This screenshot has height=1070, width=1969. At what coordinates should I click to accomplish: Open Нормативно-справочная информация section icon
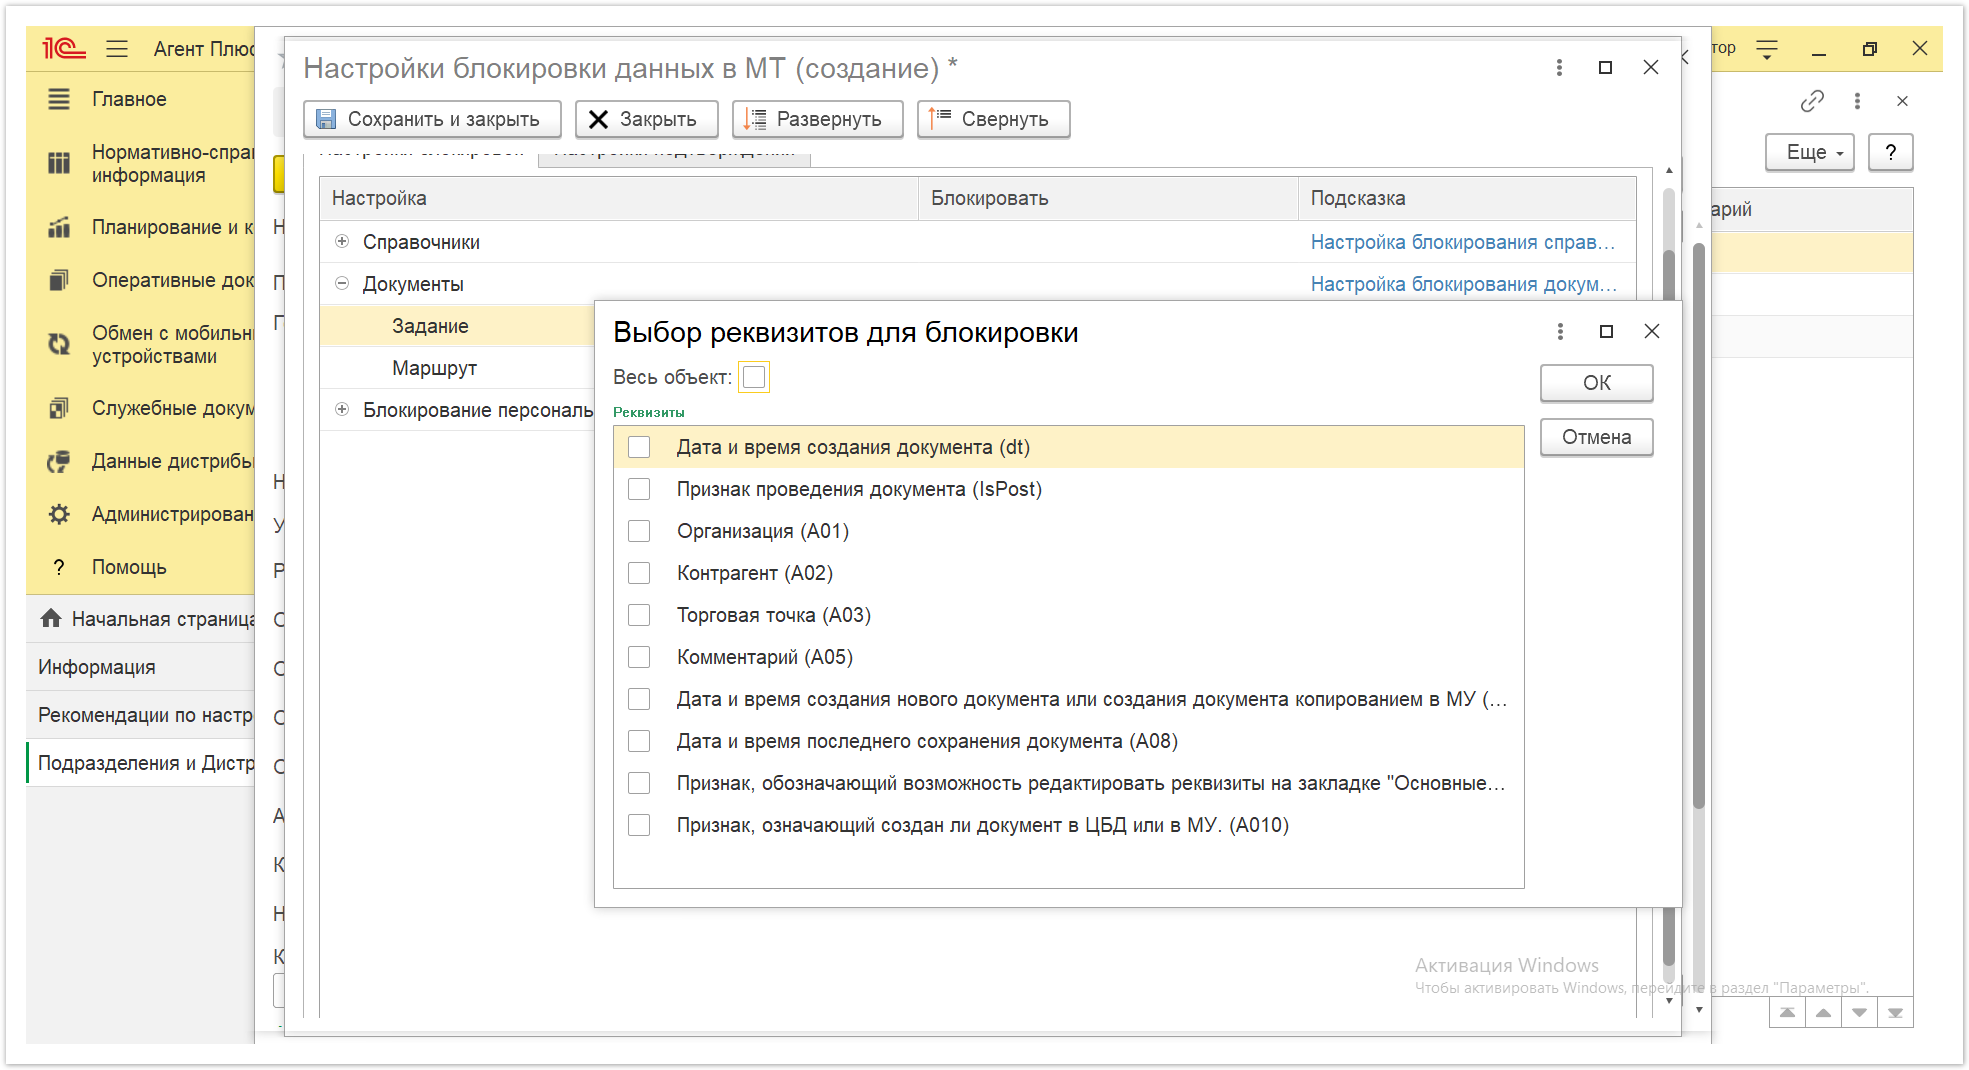point(59,163)
